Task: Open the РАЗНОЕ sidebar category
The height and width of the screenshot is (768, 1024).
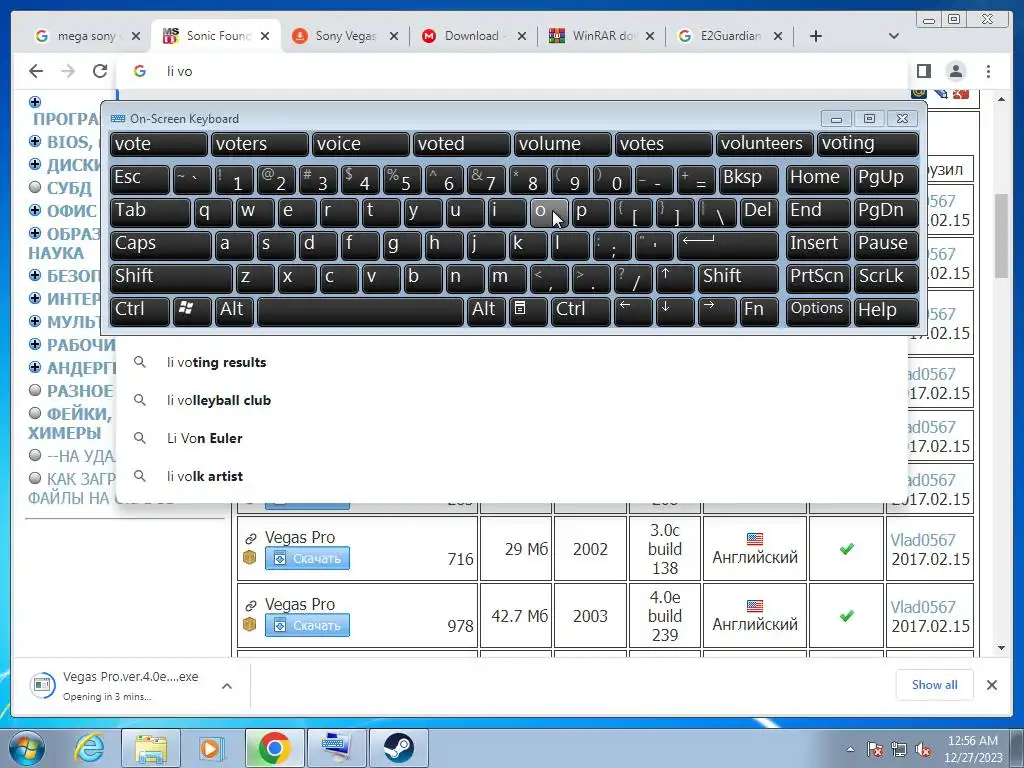Action: click(80, 391)
